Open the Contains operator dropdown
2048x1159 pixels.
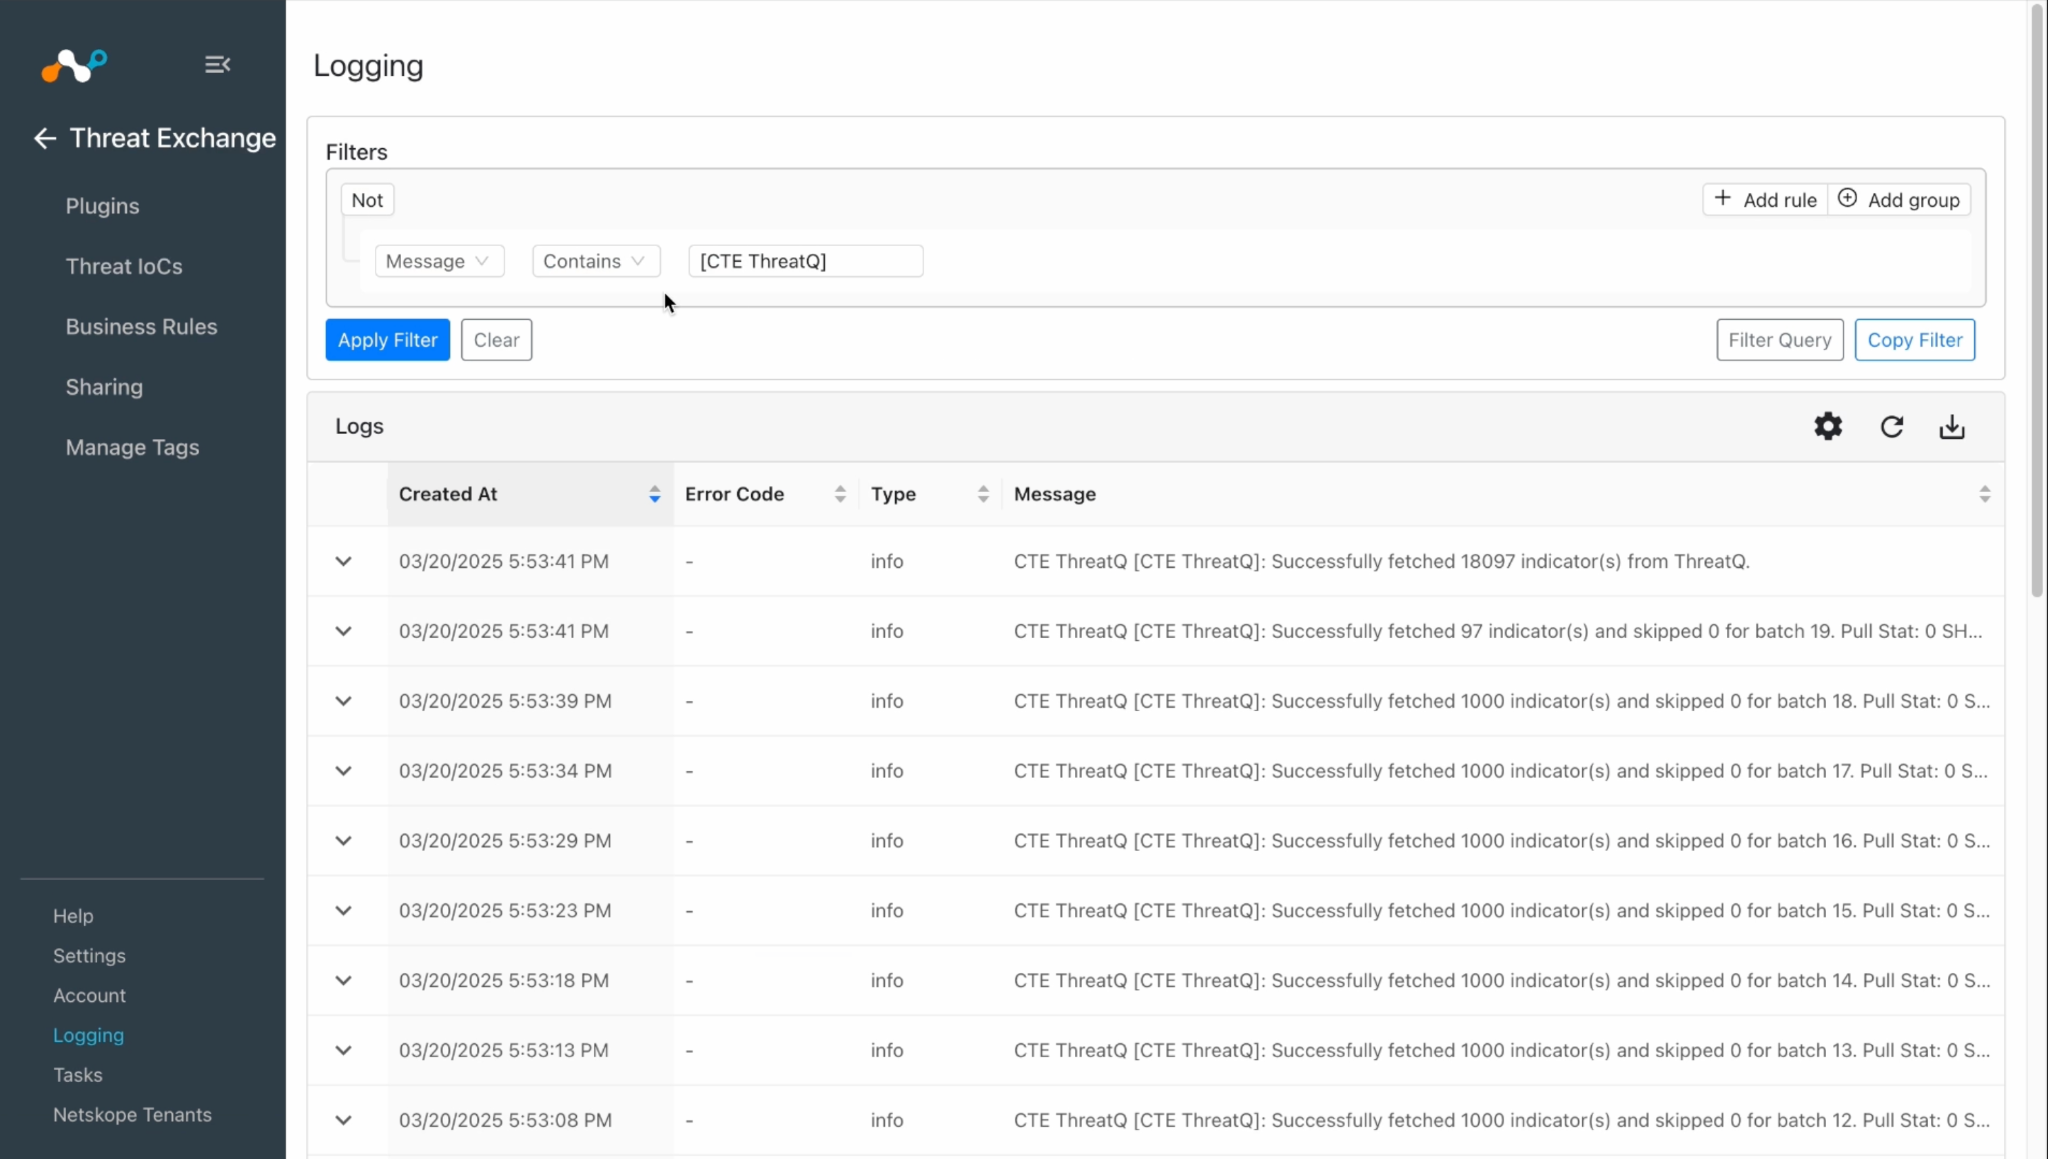point(596,261)
